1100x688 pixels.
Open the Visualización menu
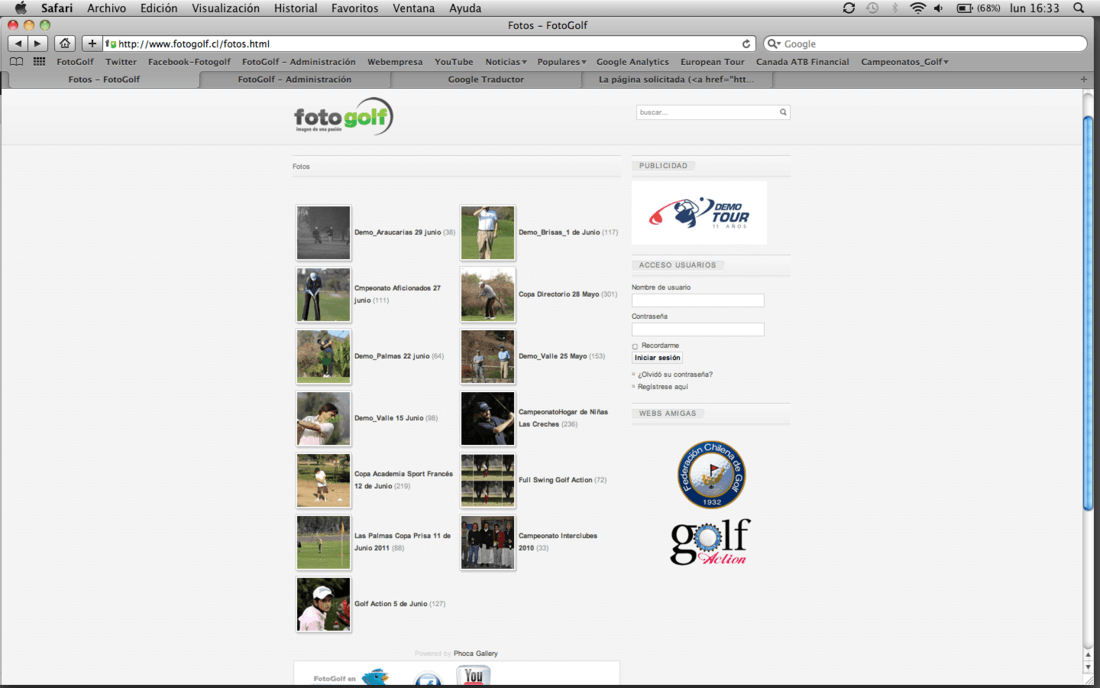click(x=225, y=8)
